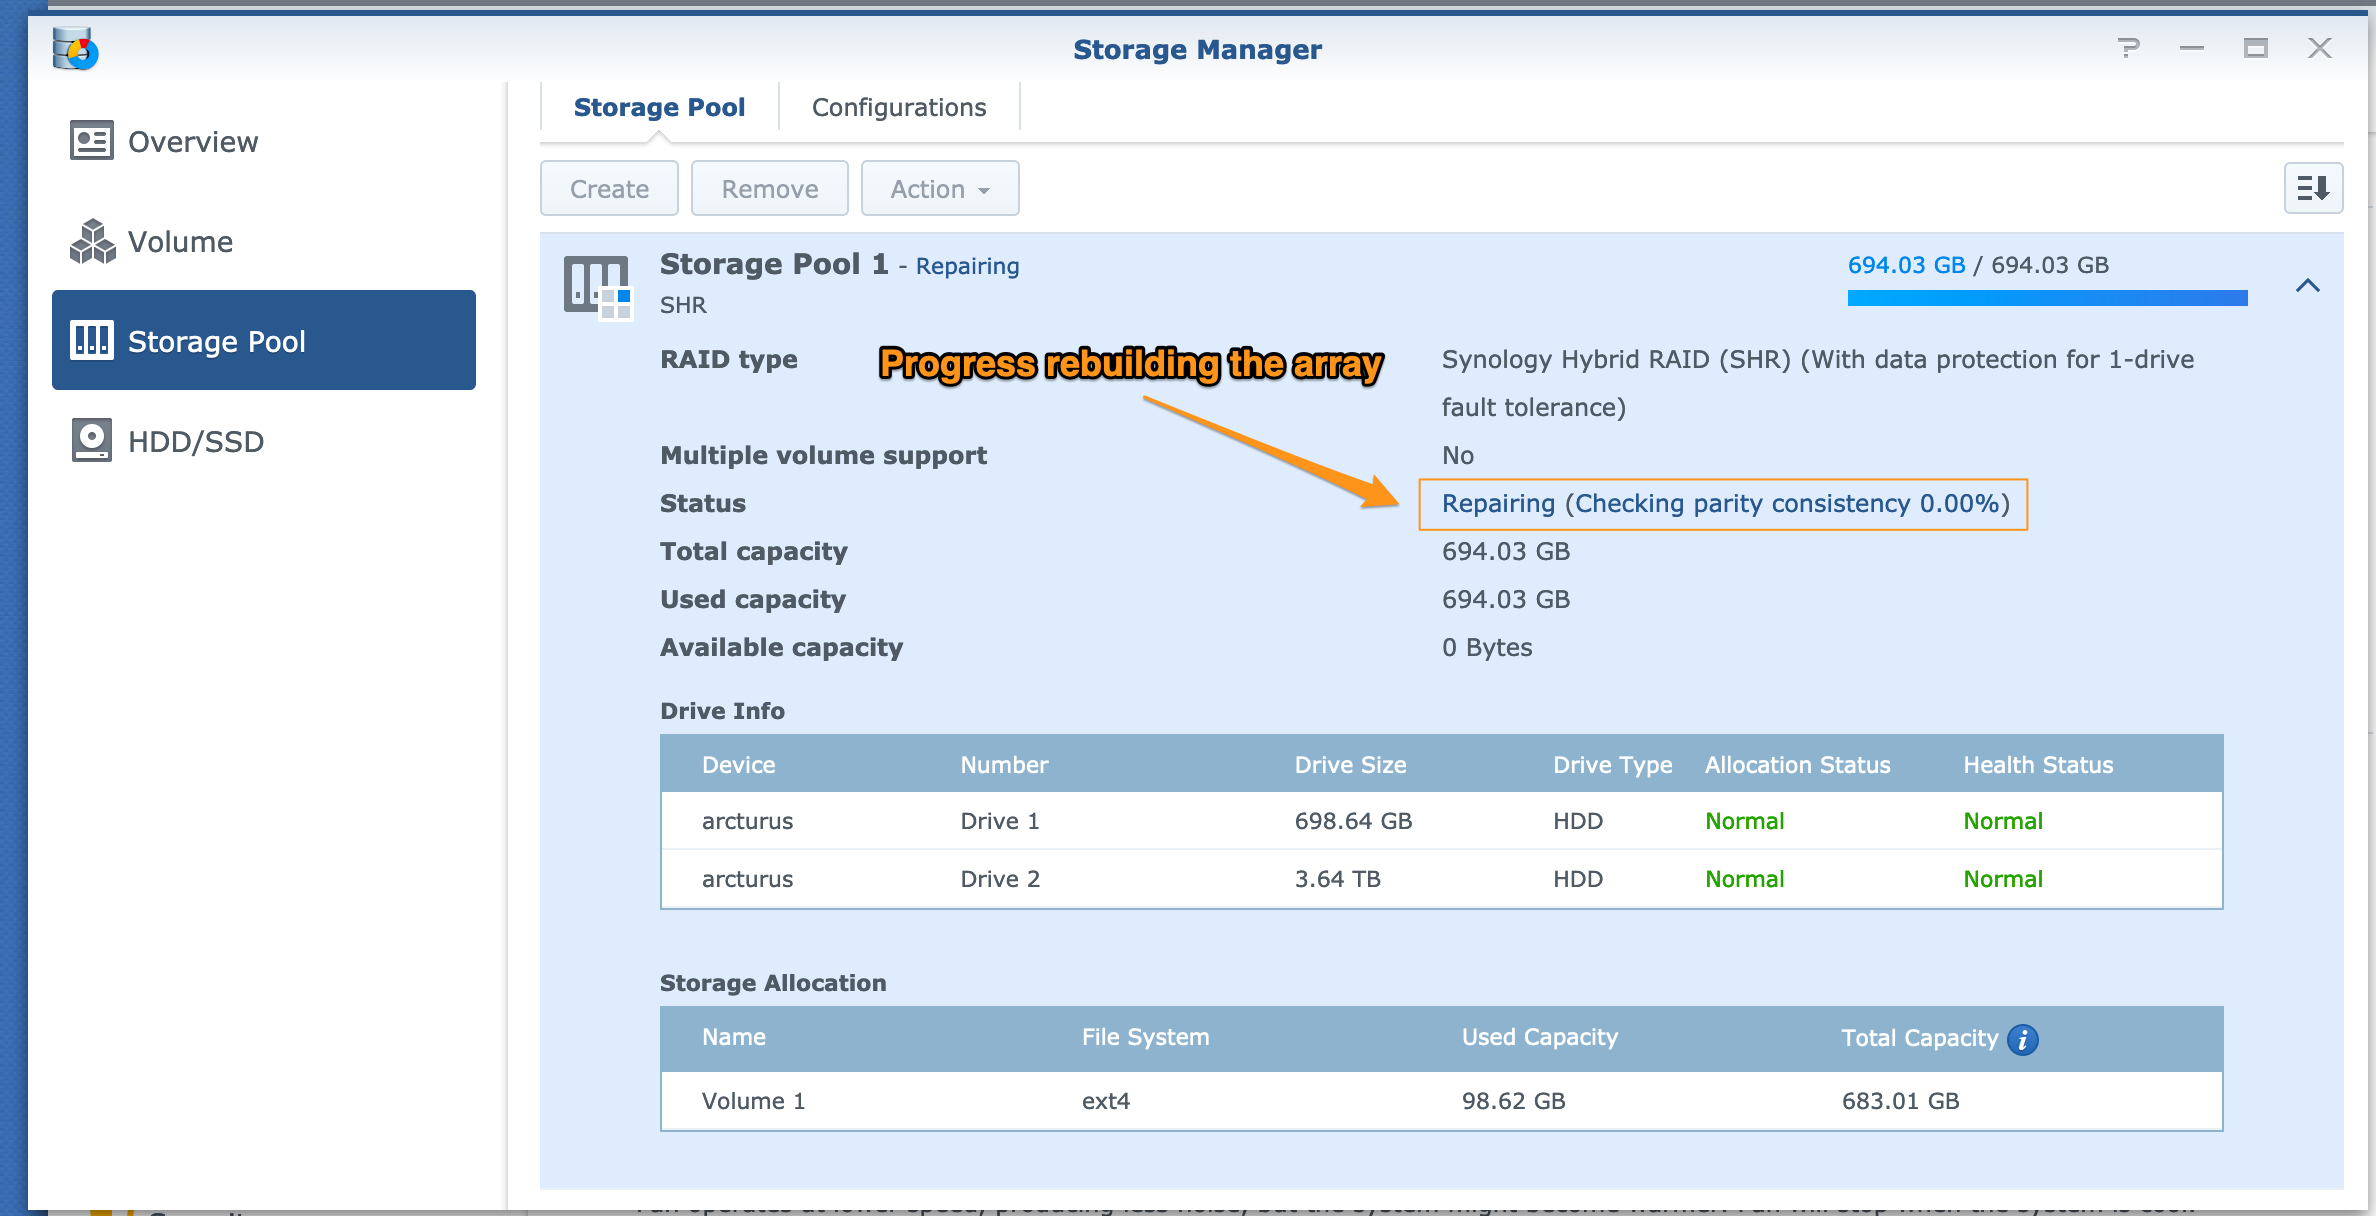Viewport: 2376px width, 1216px height.
Task: Open the HDD/SSD section
Action: [264, 441]
